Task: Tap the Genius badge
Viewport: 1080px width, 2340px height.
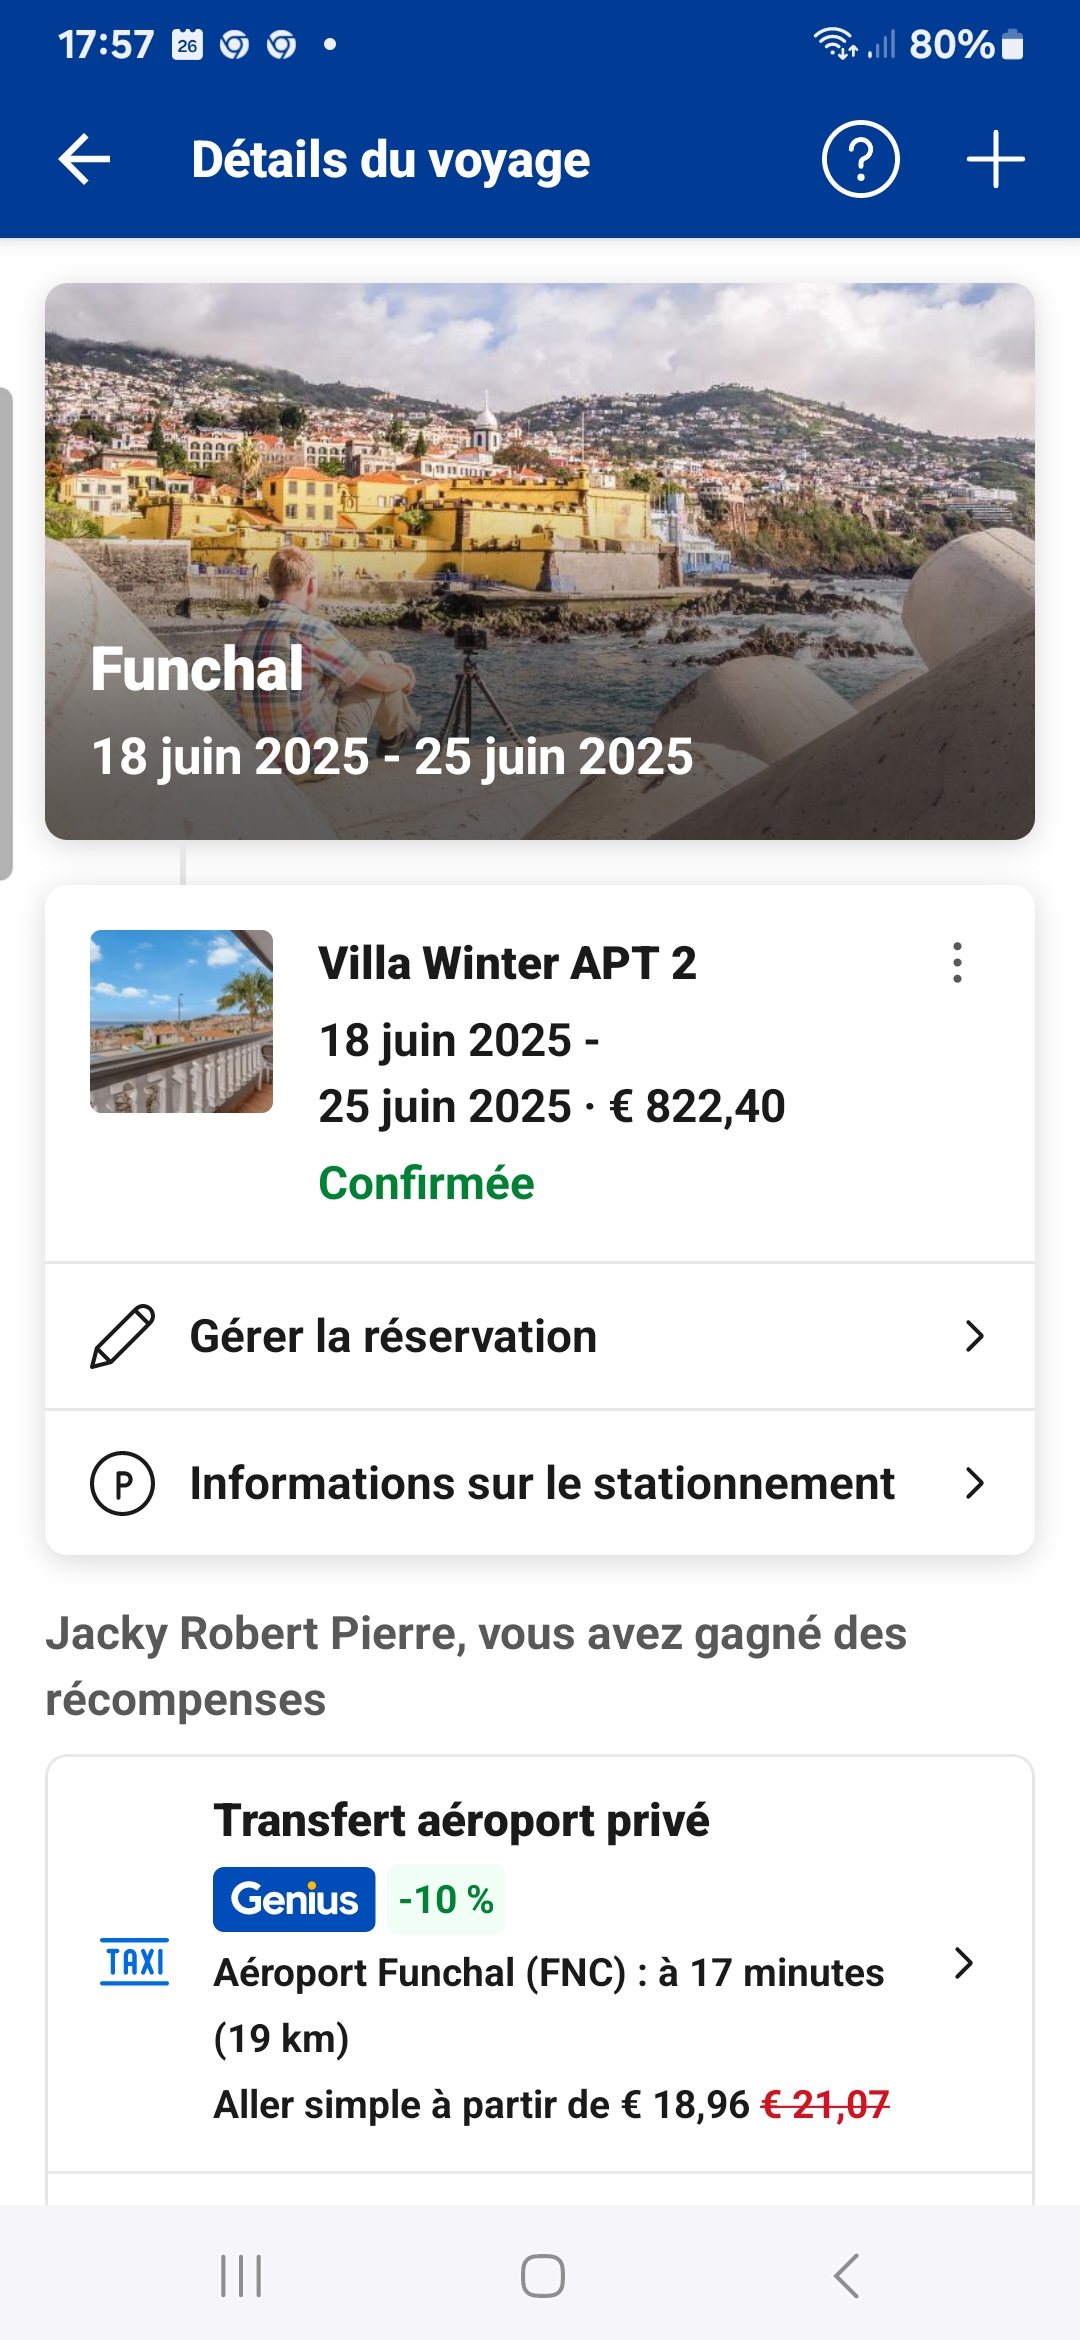Action: pos(294,1899)
